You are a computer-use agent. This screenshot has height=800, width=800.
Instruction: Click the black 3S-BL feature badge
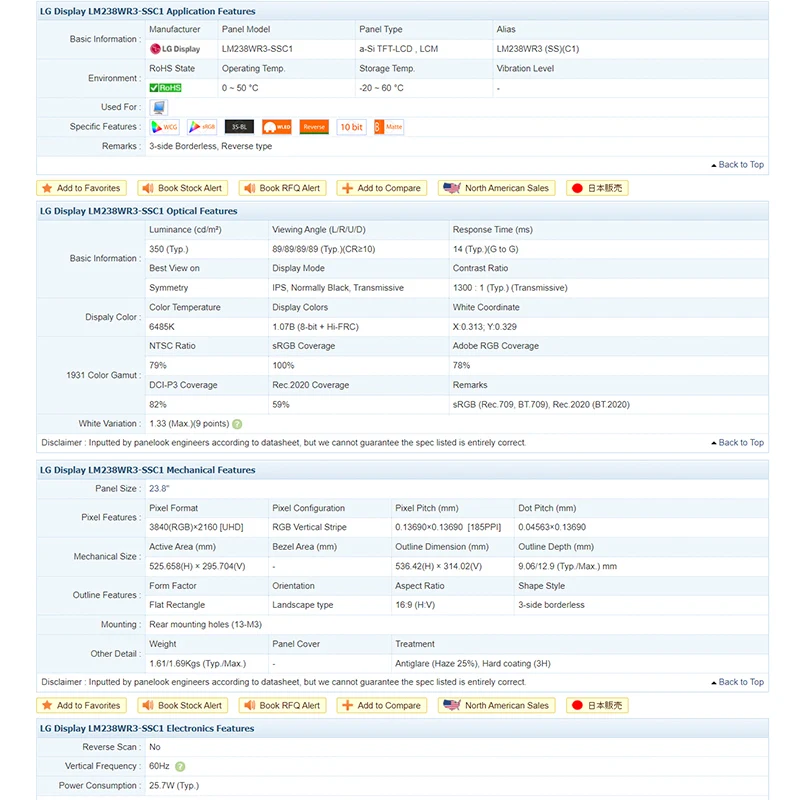(239, 127)
